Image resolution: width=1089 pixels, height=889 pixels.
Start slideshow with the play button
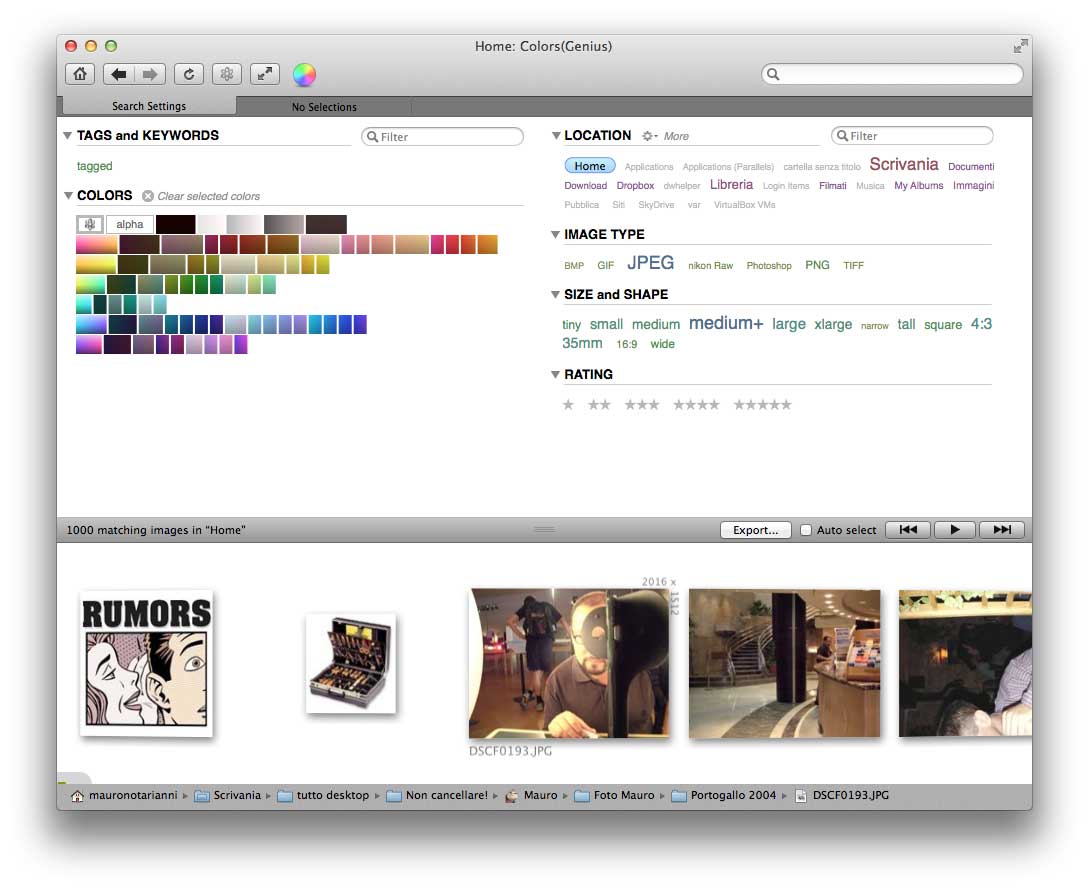pos(954,530)
